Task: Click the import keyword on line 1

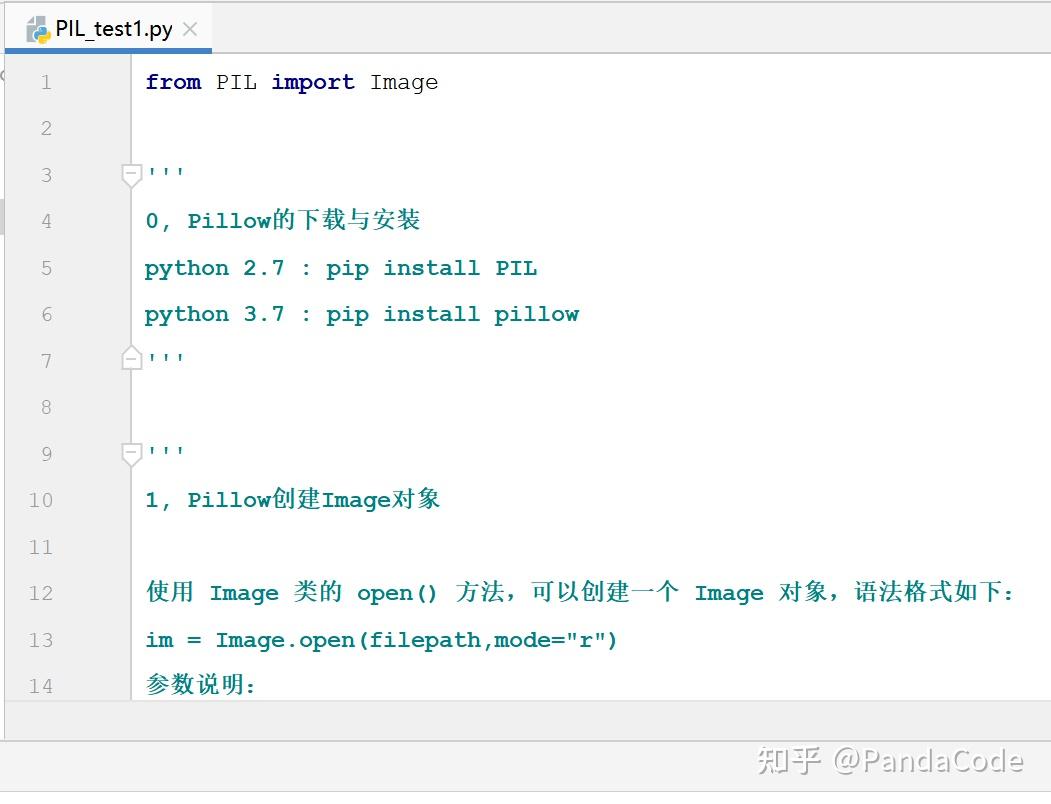Action: click(313, 82)
